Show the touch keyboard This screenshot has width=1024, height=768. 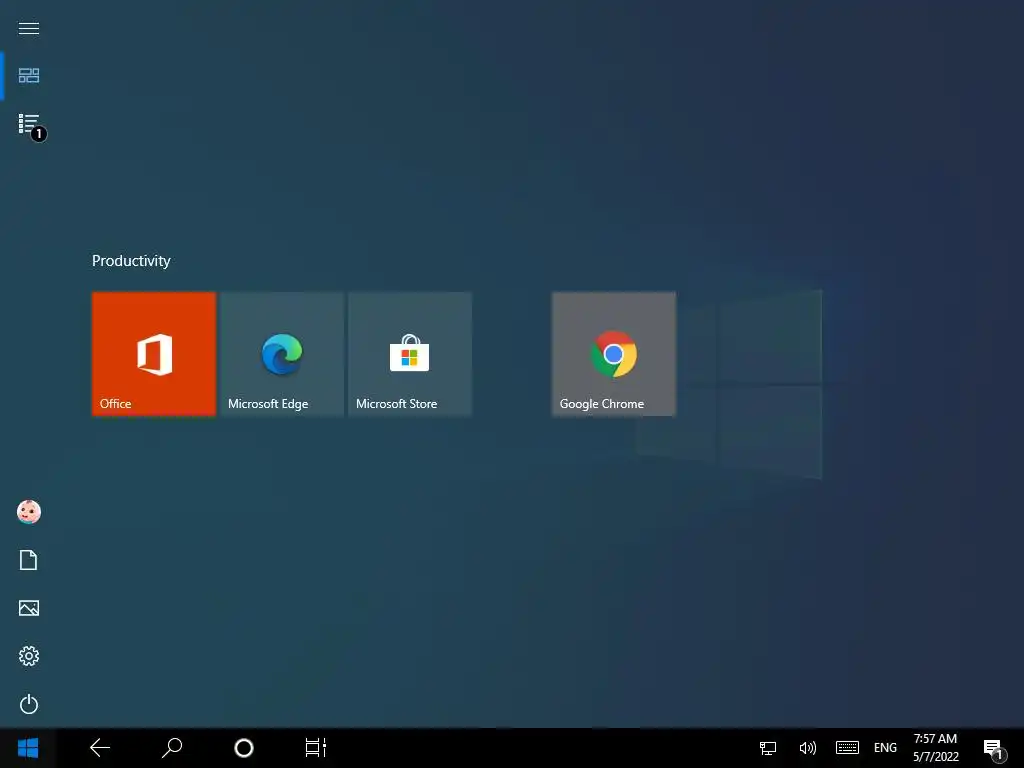point(847,748)
